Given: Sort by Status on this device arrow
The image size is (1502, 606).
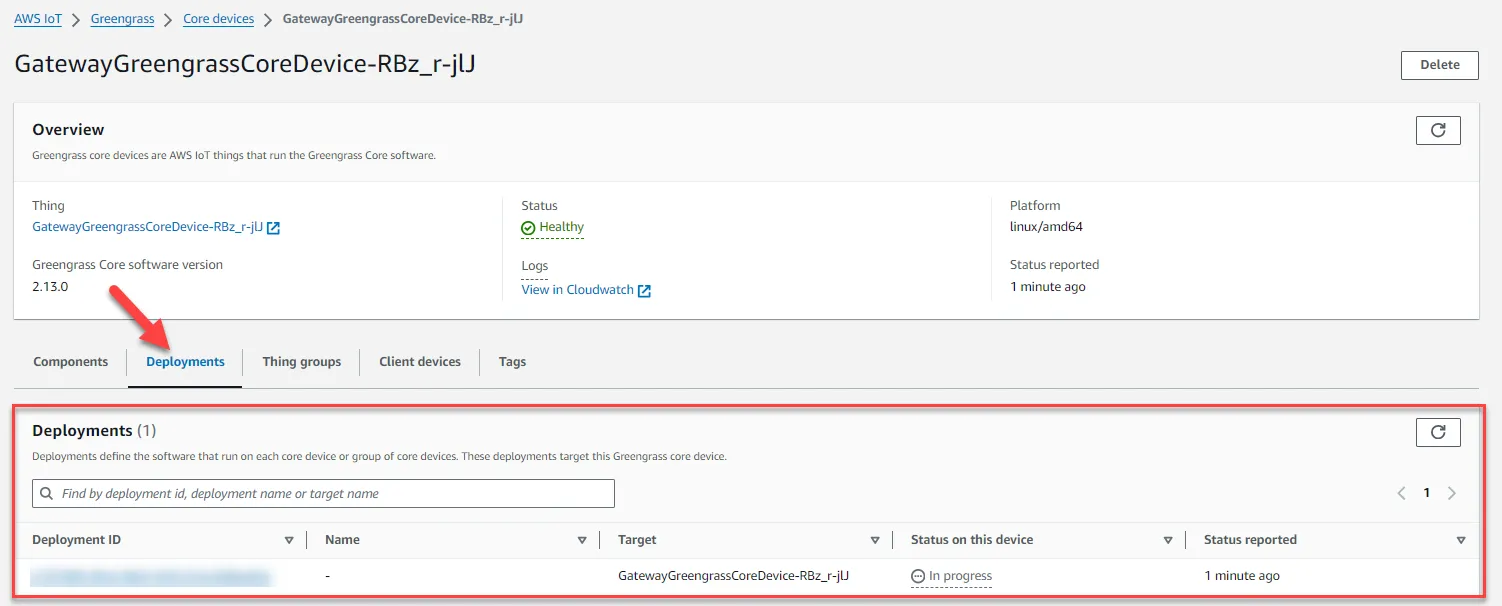Looking at the screenshot, I should coord(1168,540).
